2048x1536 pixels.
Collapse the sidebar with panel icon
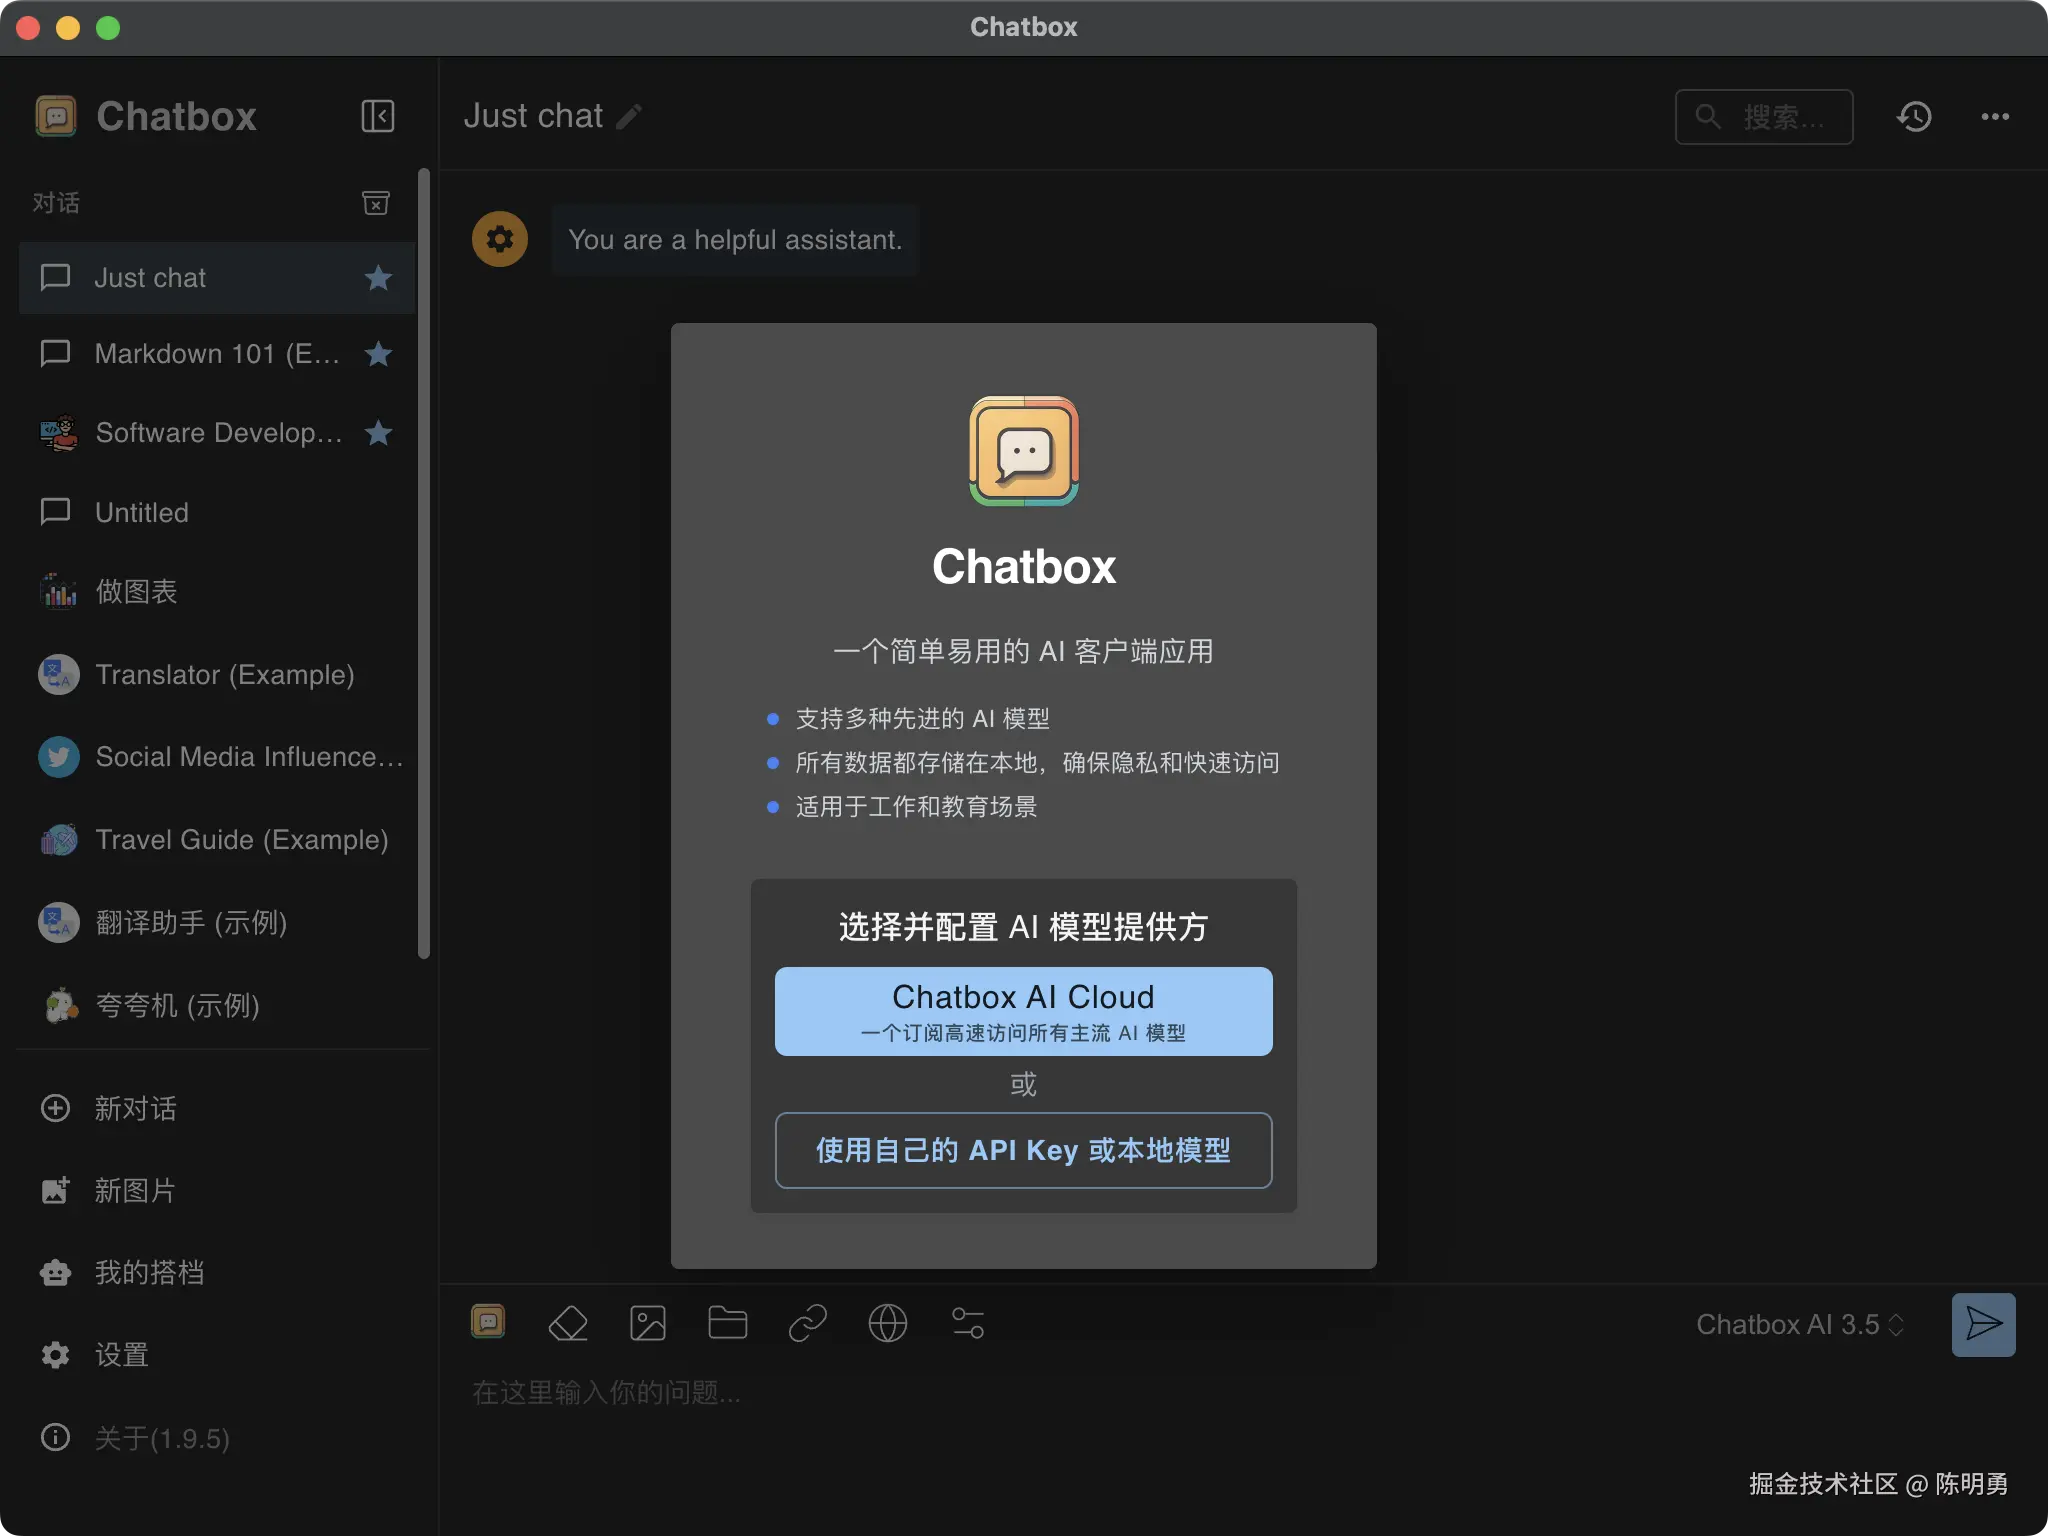click(x=377, y=116)
